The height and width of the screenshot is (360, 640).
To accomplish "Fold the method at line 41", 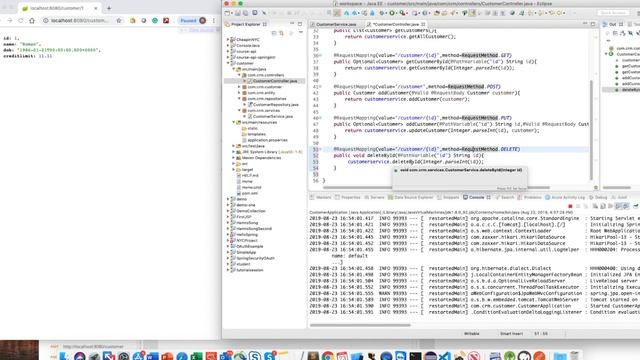I will [x=320, y=87].
